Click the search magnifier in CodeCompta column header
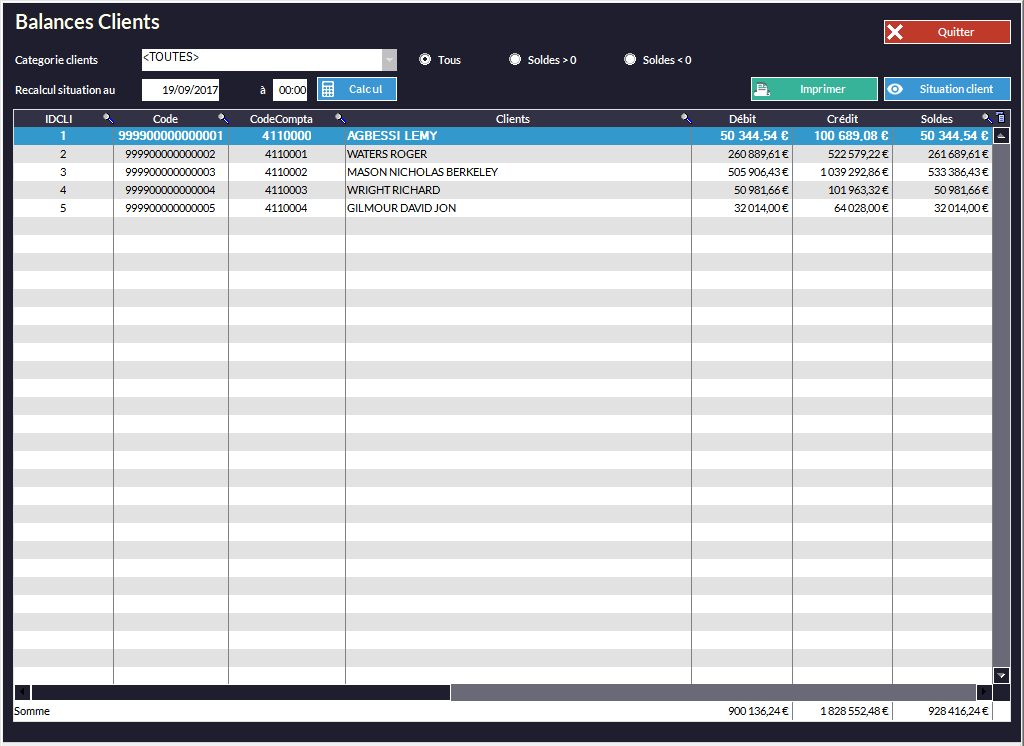This screenshot has height=746, width=1024. pyautogui.click(x=339, y=119)
